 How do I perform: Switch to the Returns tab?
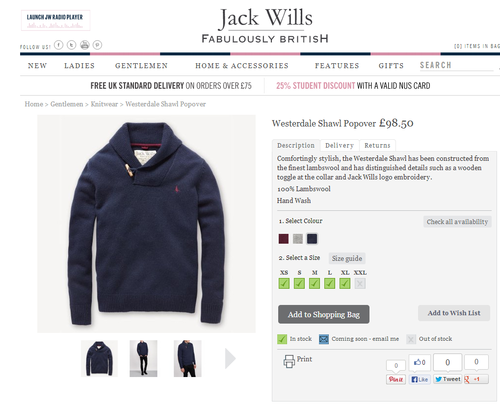tap(377, 145)
